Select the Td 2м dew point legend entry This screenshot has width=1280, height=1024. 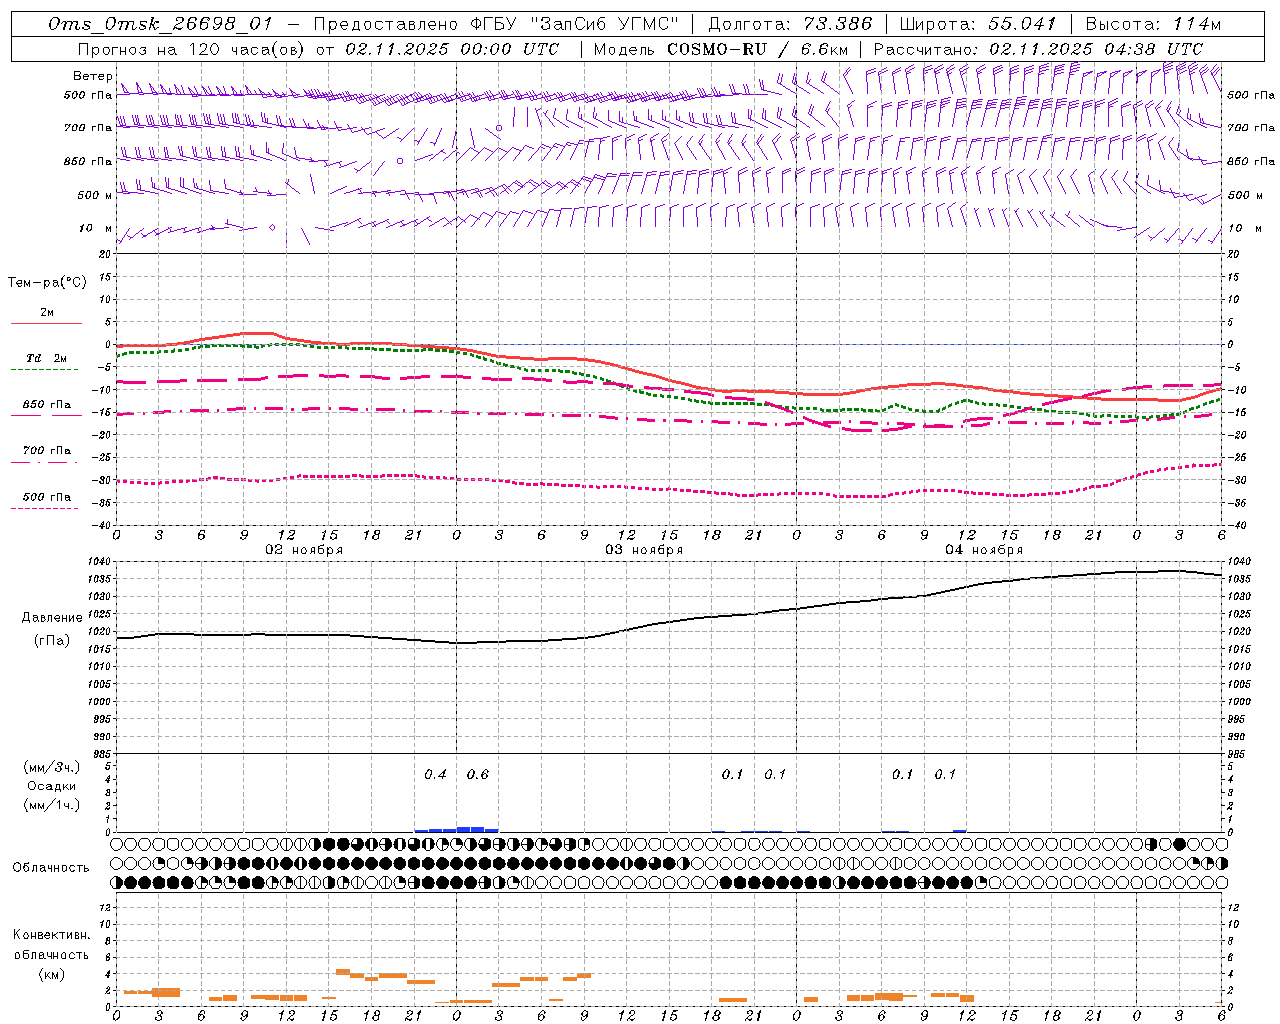[47, 358]
